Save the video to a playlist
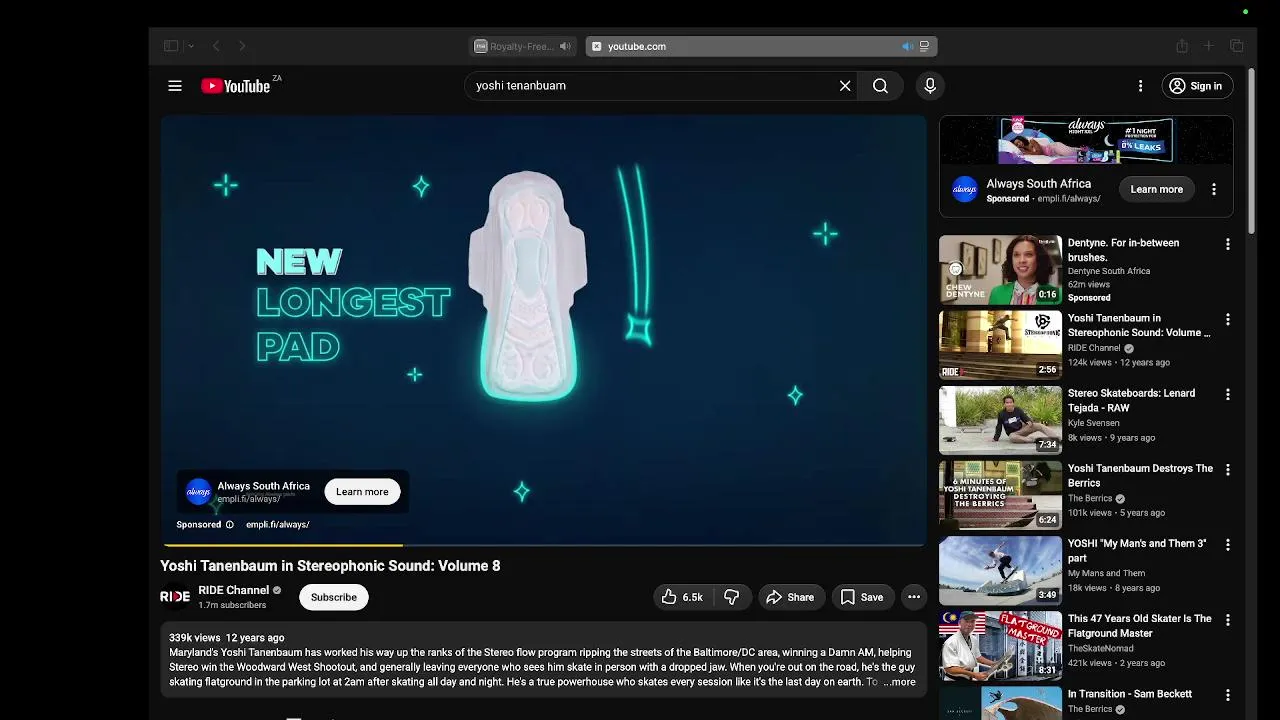The image size is (1280, 720). (x=861, y=597)
